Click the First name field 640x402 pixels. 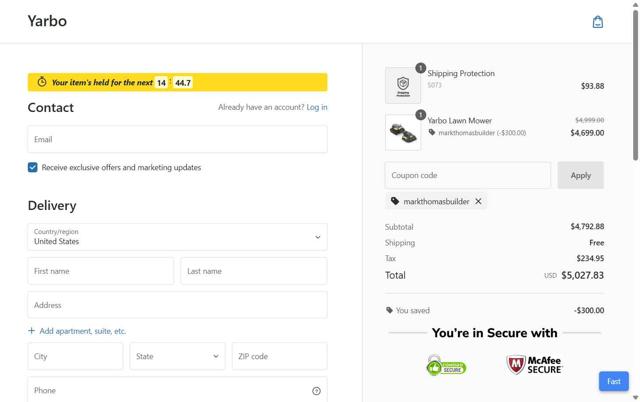pyautogui.click(x=101, y=271)
